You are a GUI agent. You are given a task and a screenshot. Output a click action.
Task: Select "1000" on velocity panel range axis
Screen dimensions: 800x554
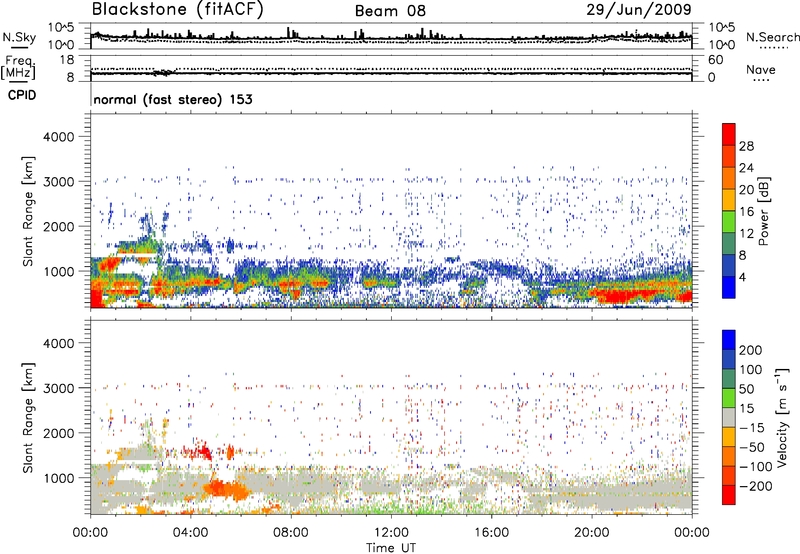58,478
